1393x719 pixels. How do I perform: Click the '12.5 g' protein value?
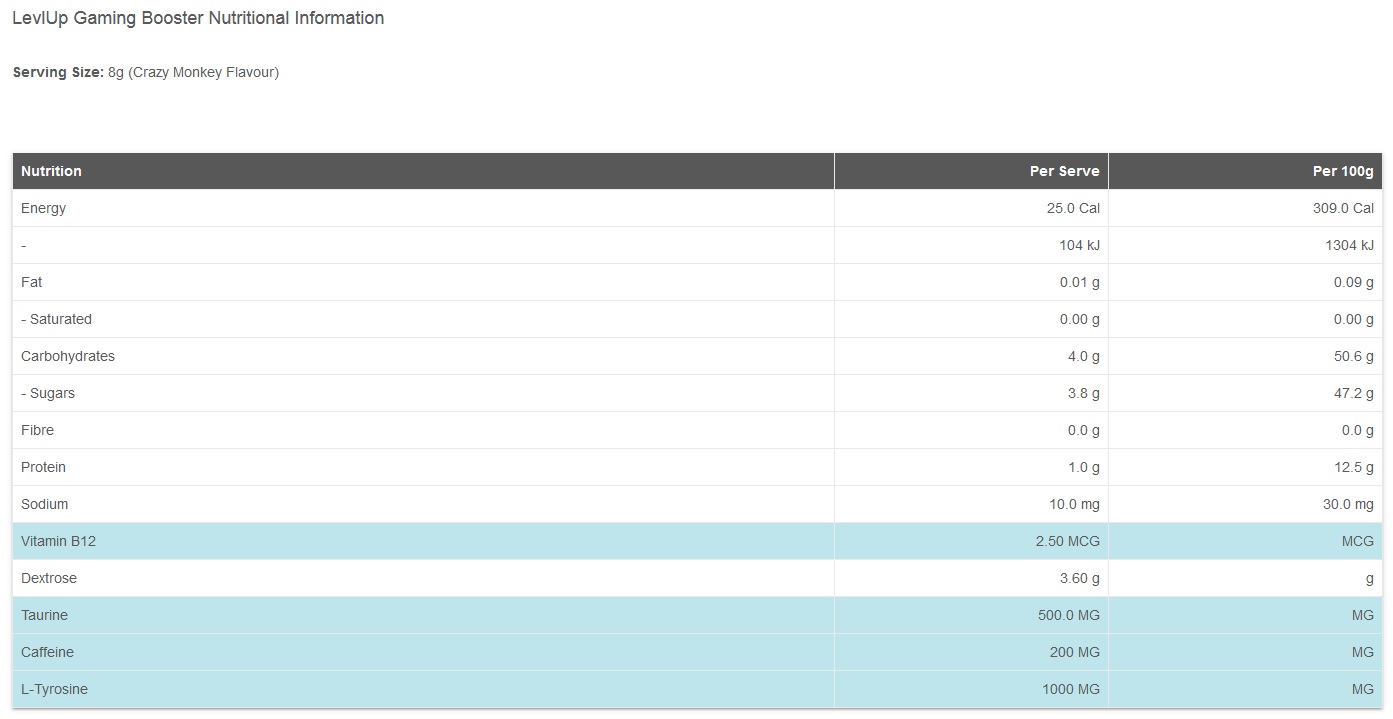pyautogui.click(x=1354, y=467)
